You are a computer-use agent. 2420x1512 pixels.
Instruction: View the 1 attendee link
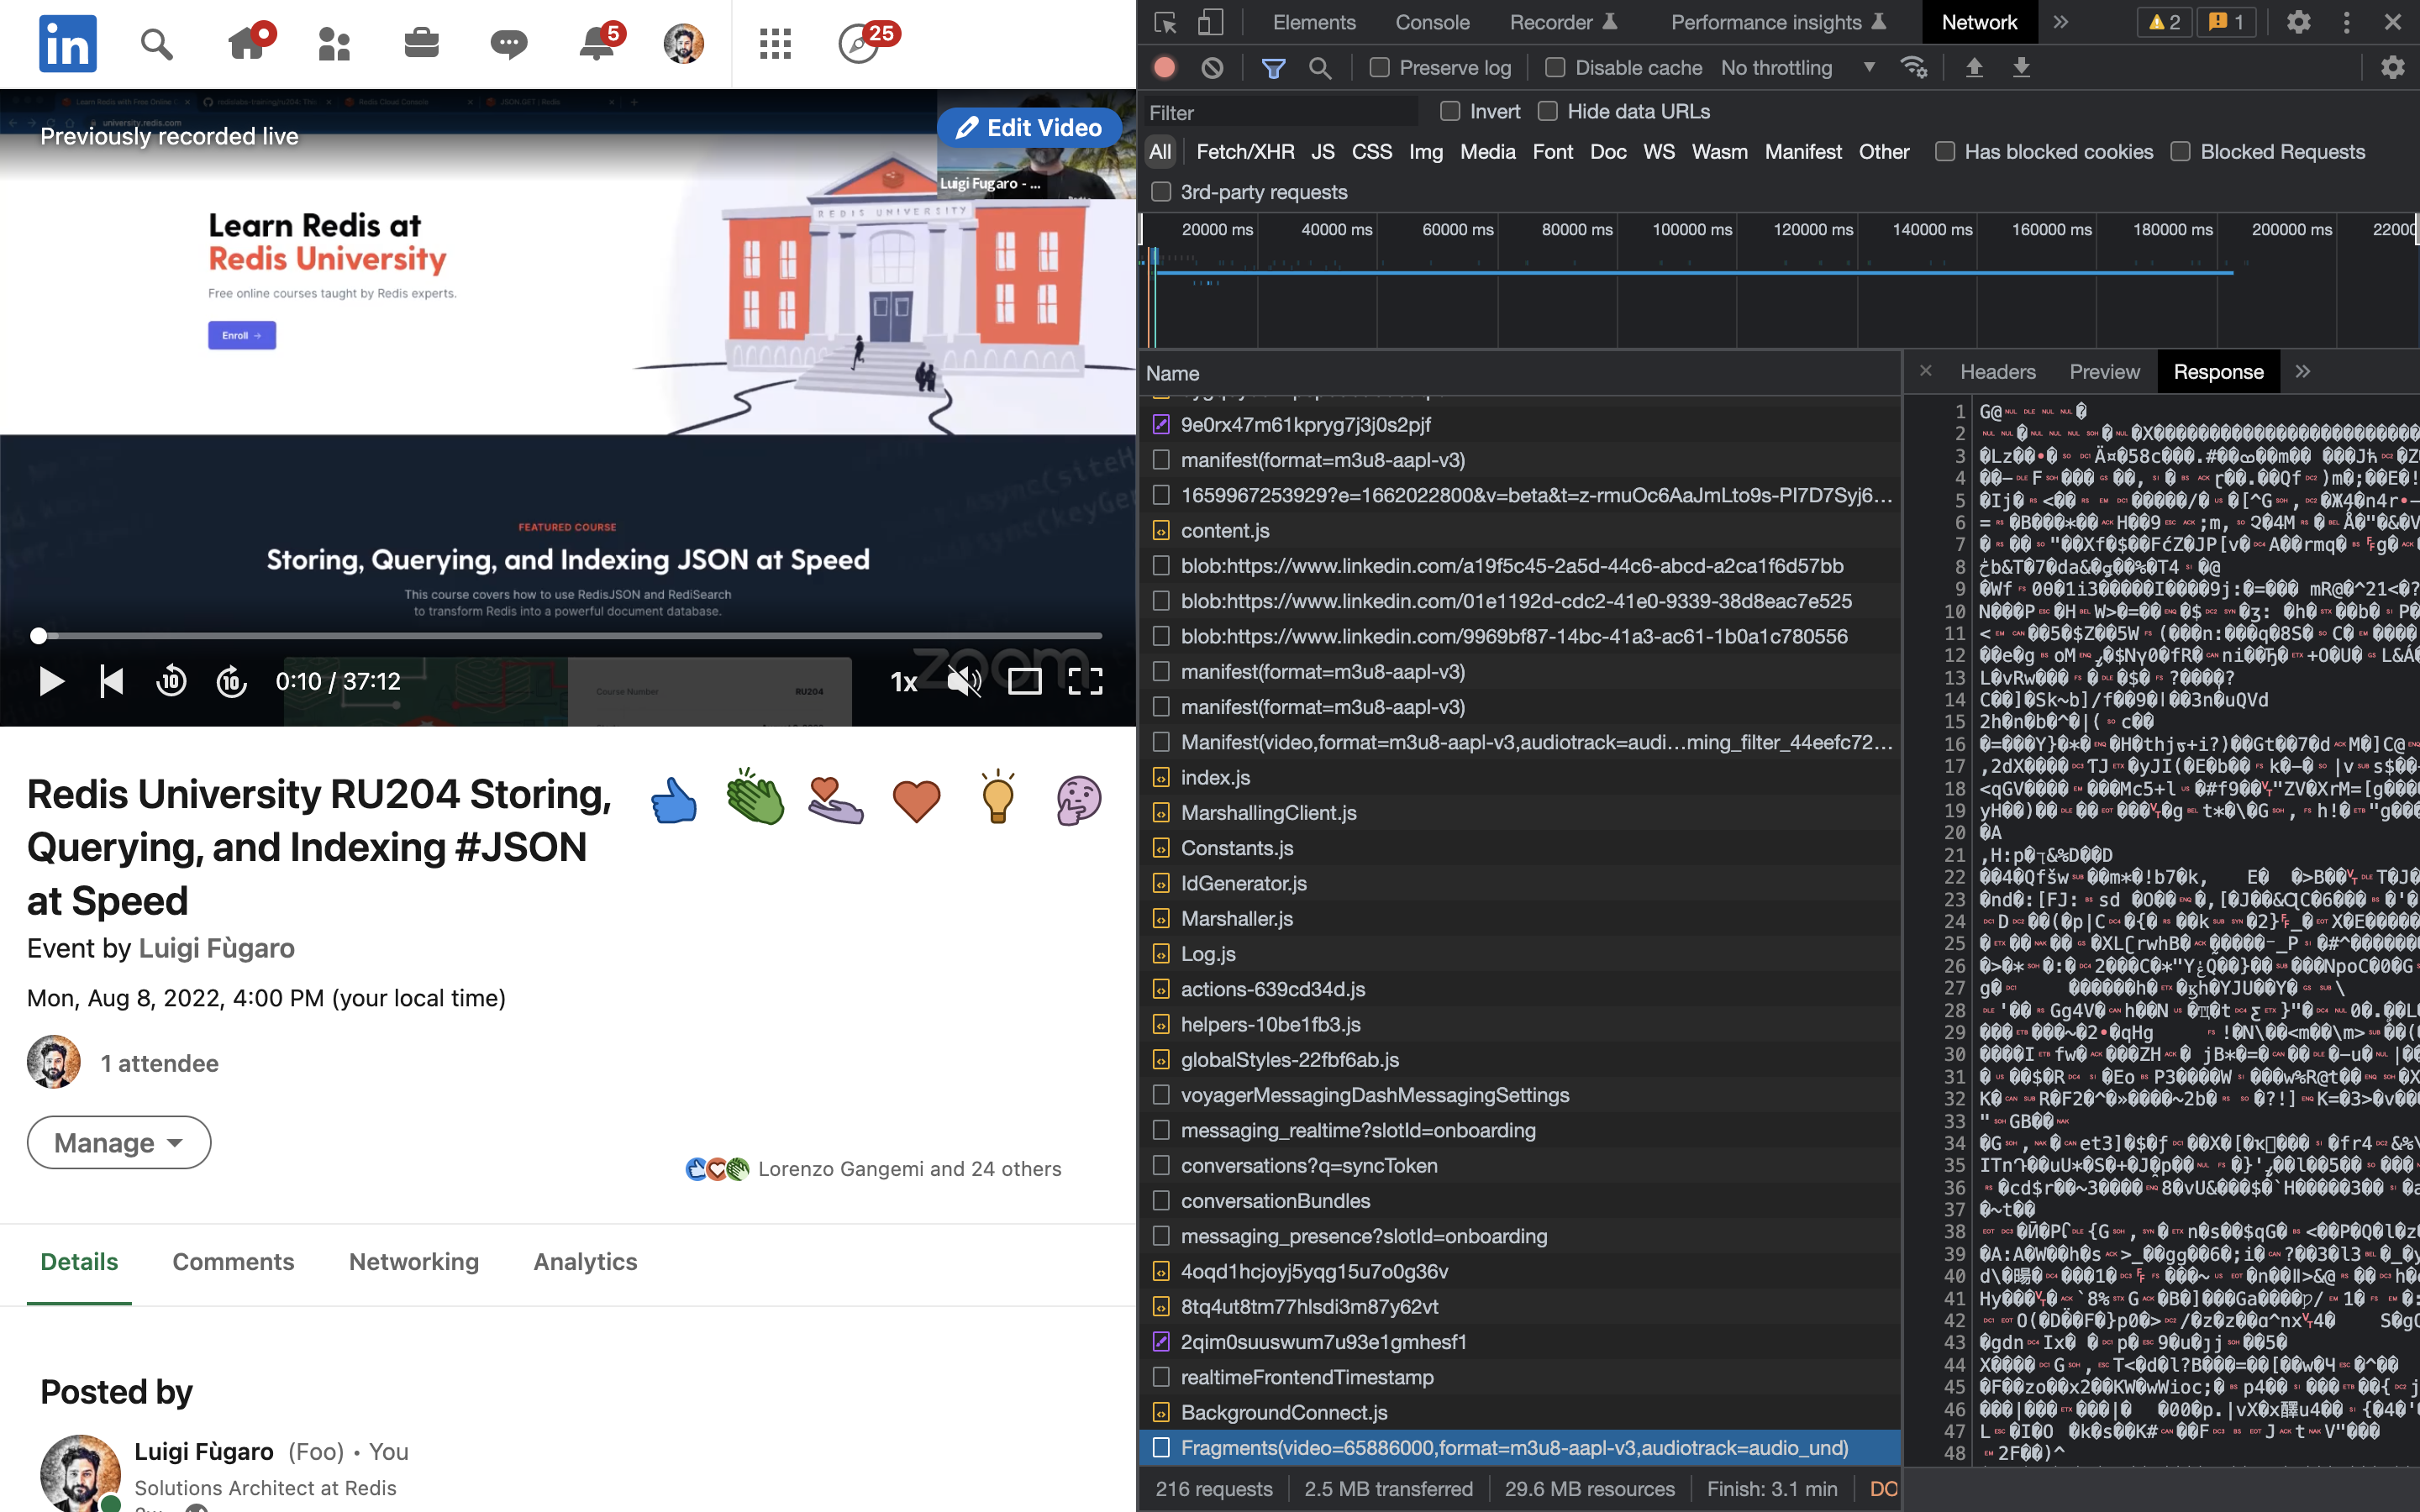(159, 1063)
